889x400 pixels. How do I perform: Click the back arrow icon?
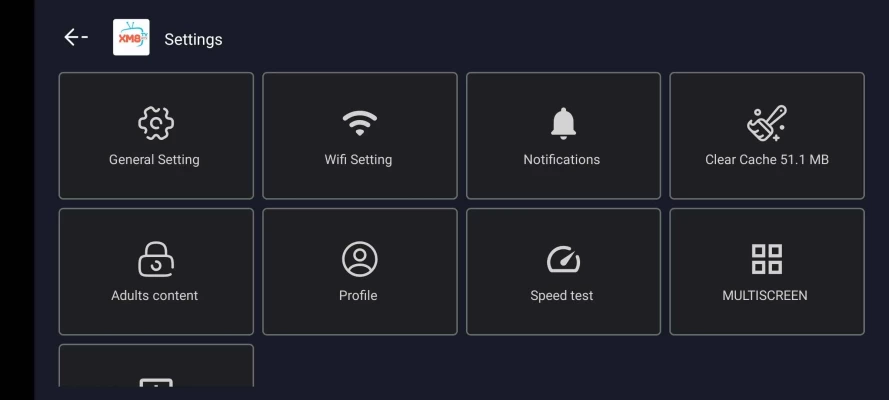[75, 37]
